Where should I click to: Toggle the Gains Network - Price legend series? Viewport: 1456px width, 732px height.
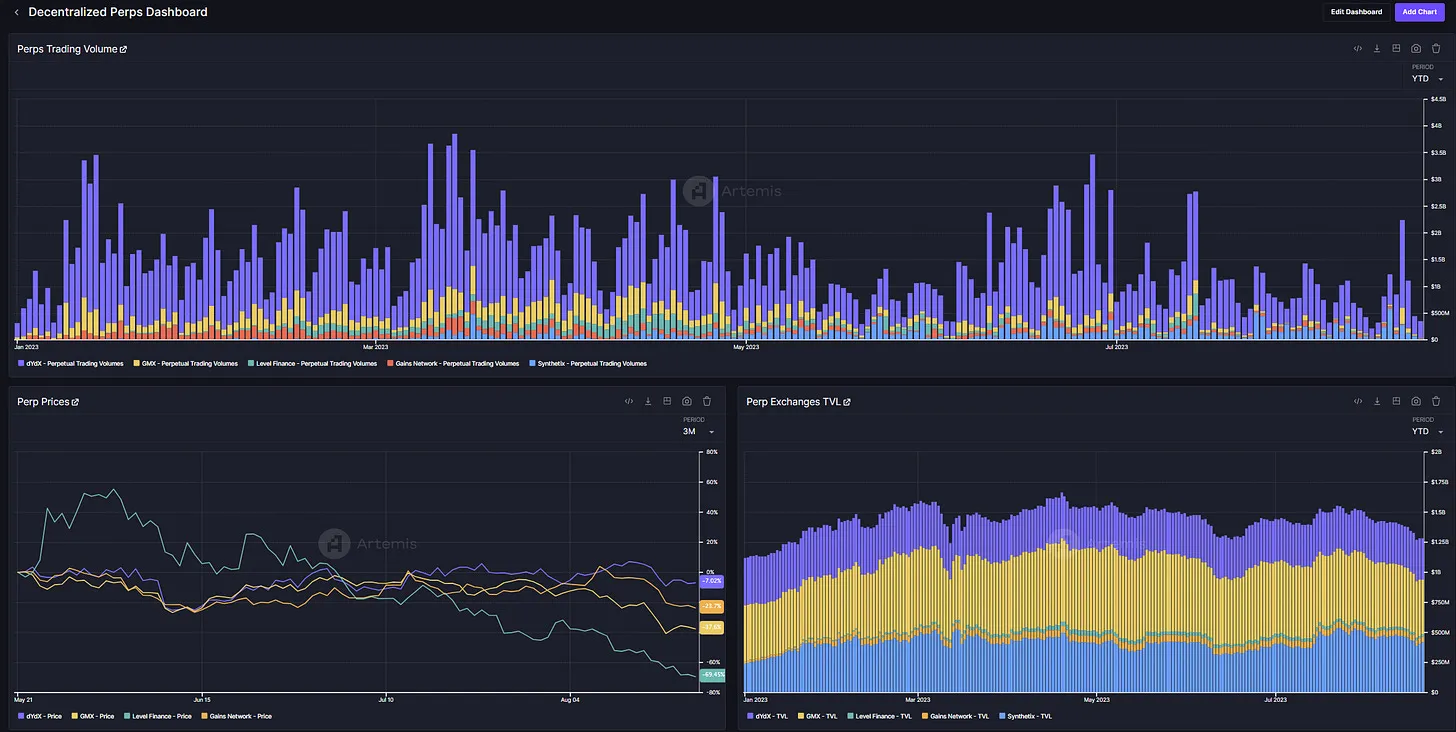pyautogui.click(x=237, y=716)
